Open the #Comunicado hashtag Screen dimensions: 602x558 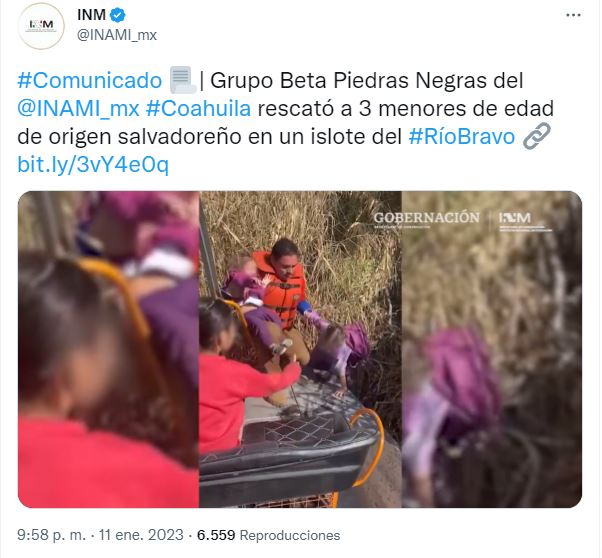pos(90,81)
